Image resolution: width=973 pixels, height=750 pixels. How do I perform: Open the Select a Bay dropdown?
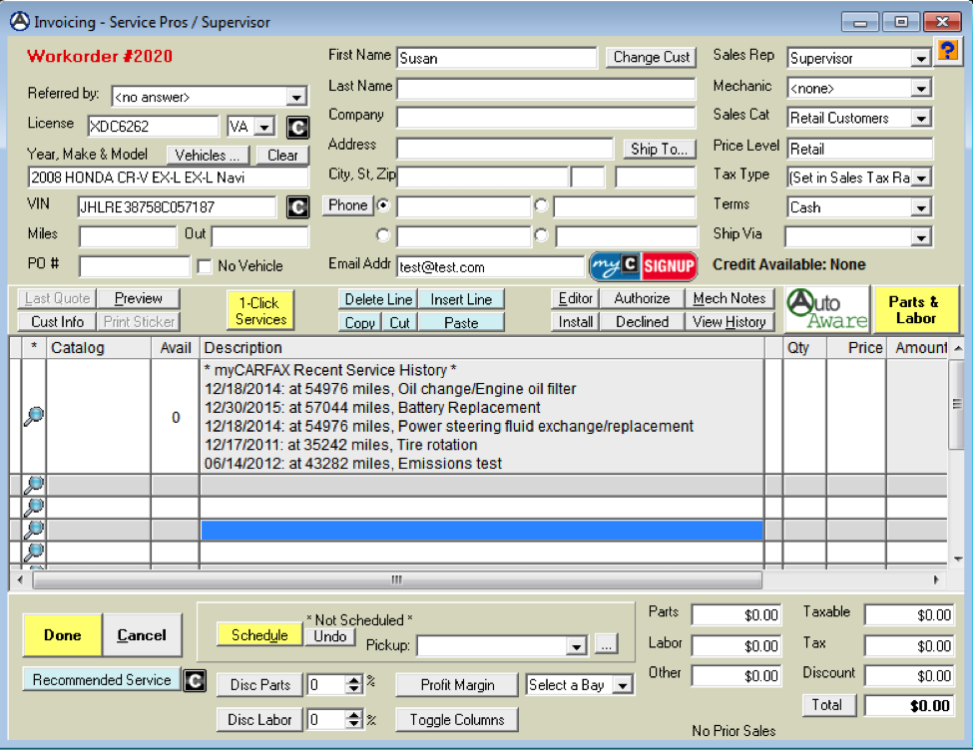[622, 685]
